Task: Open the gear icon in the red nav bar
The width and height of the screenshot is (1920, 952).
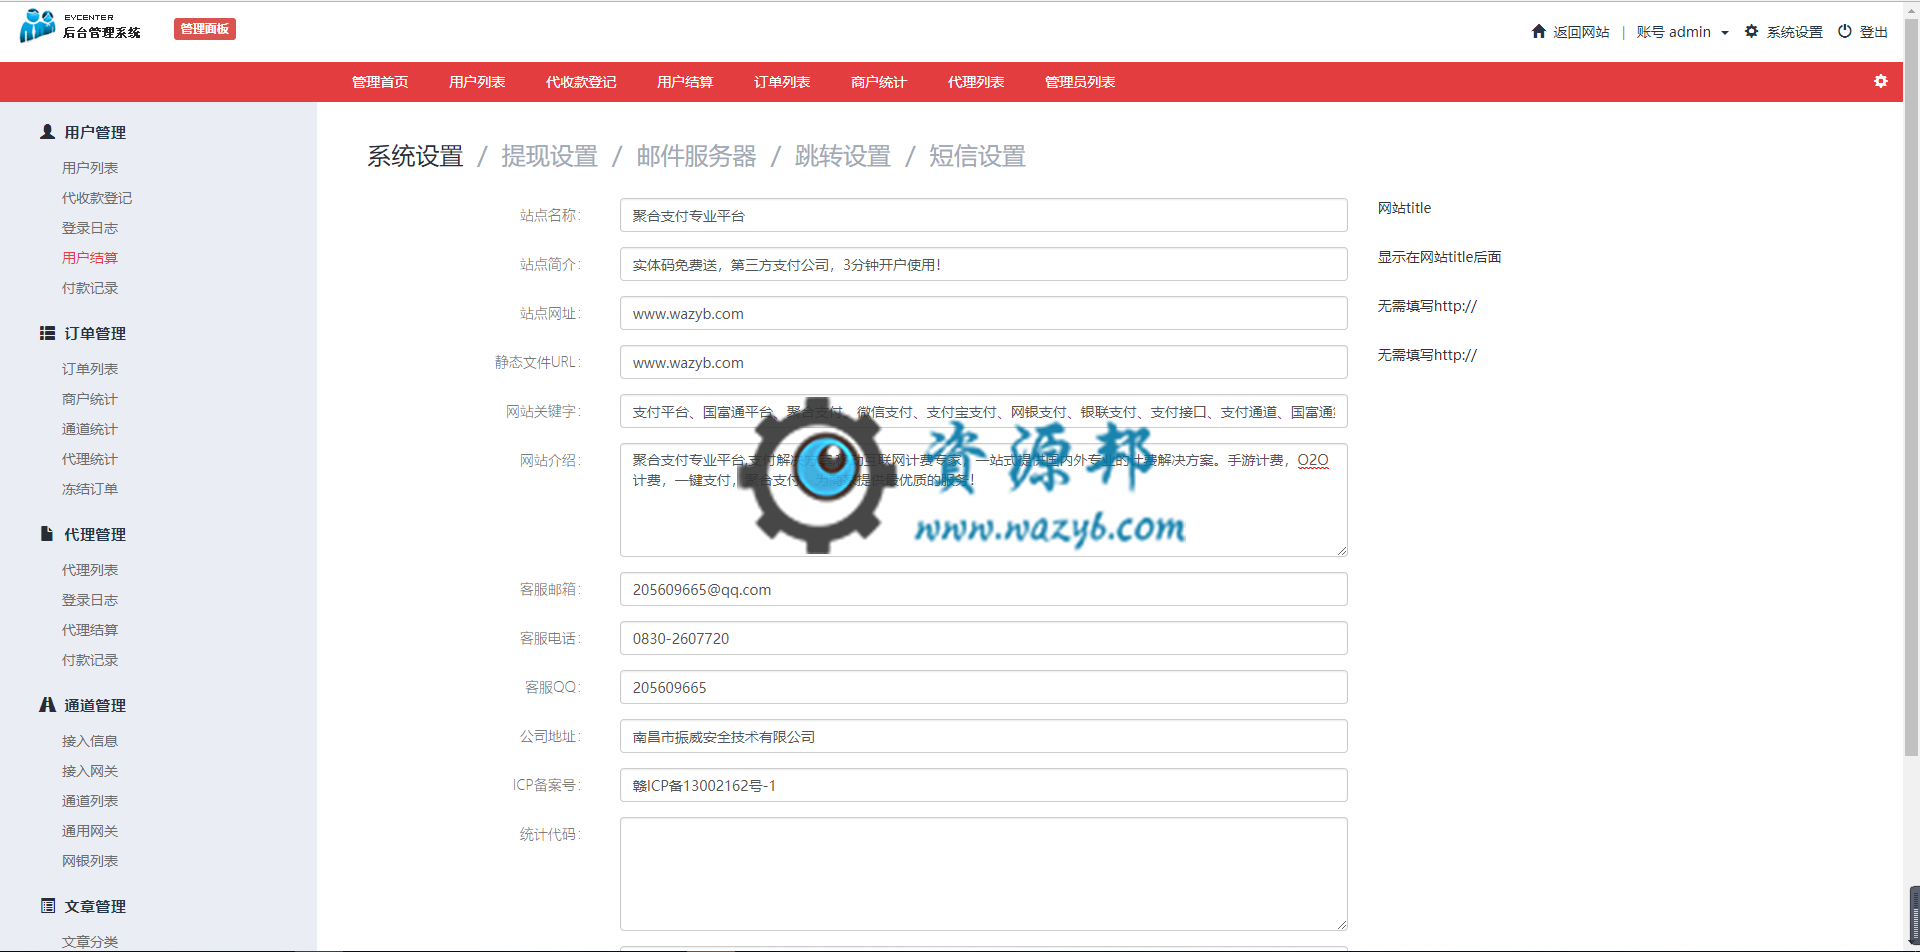Action: [1881, 81]
